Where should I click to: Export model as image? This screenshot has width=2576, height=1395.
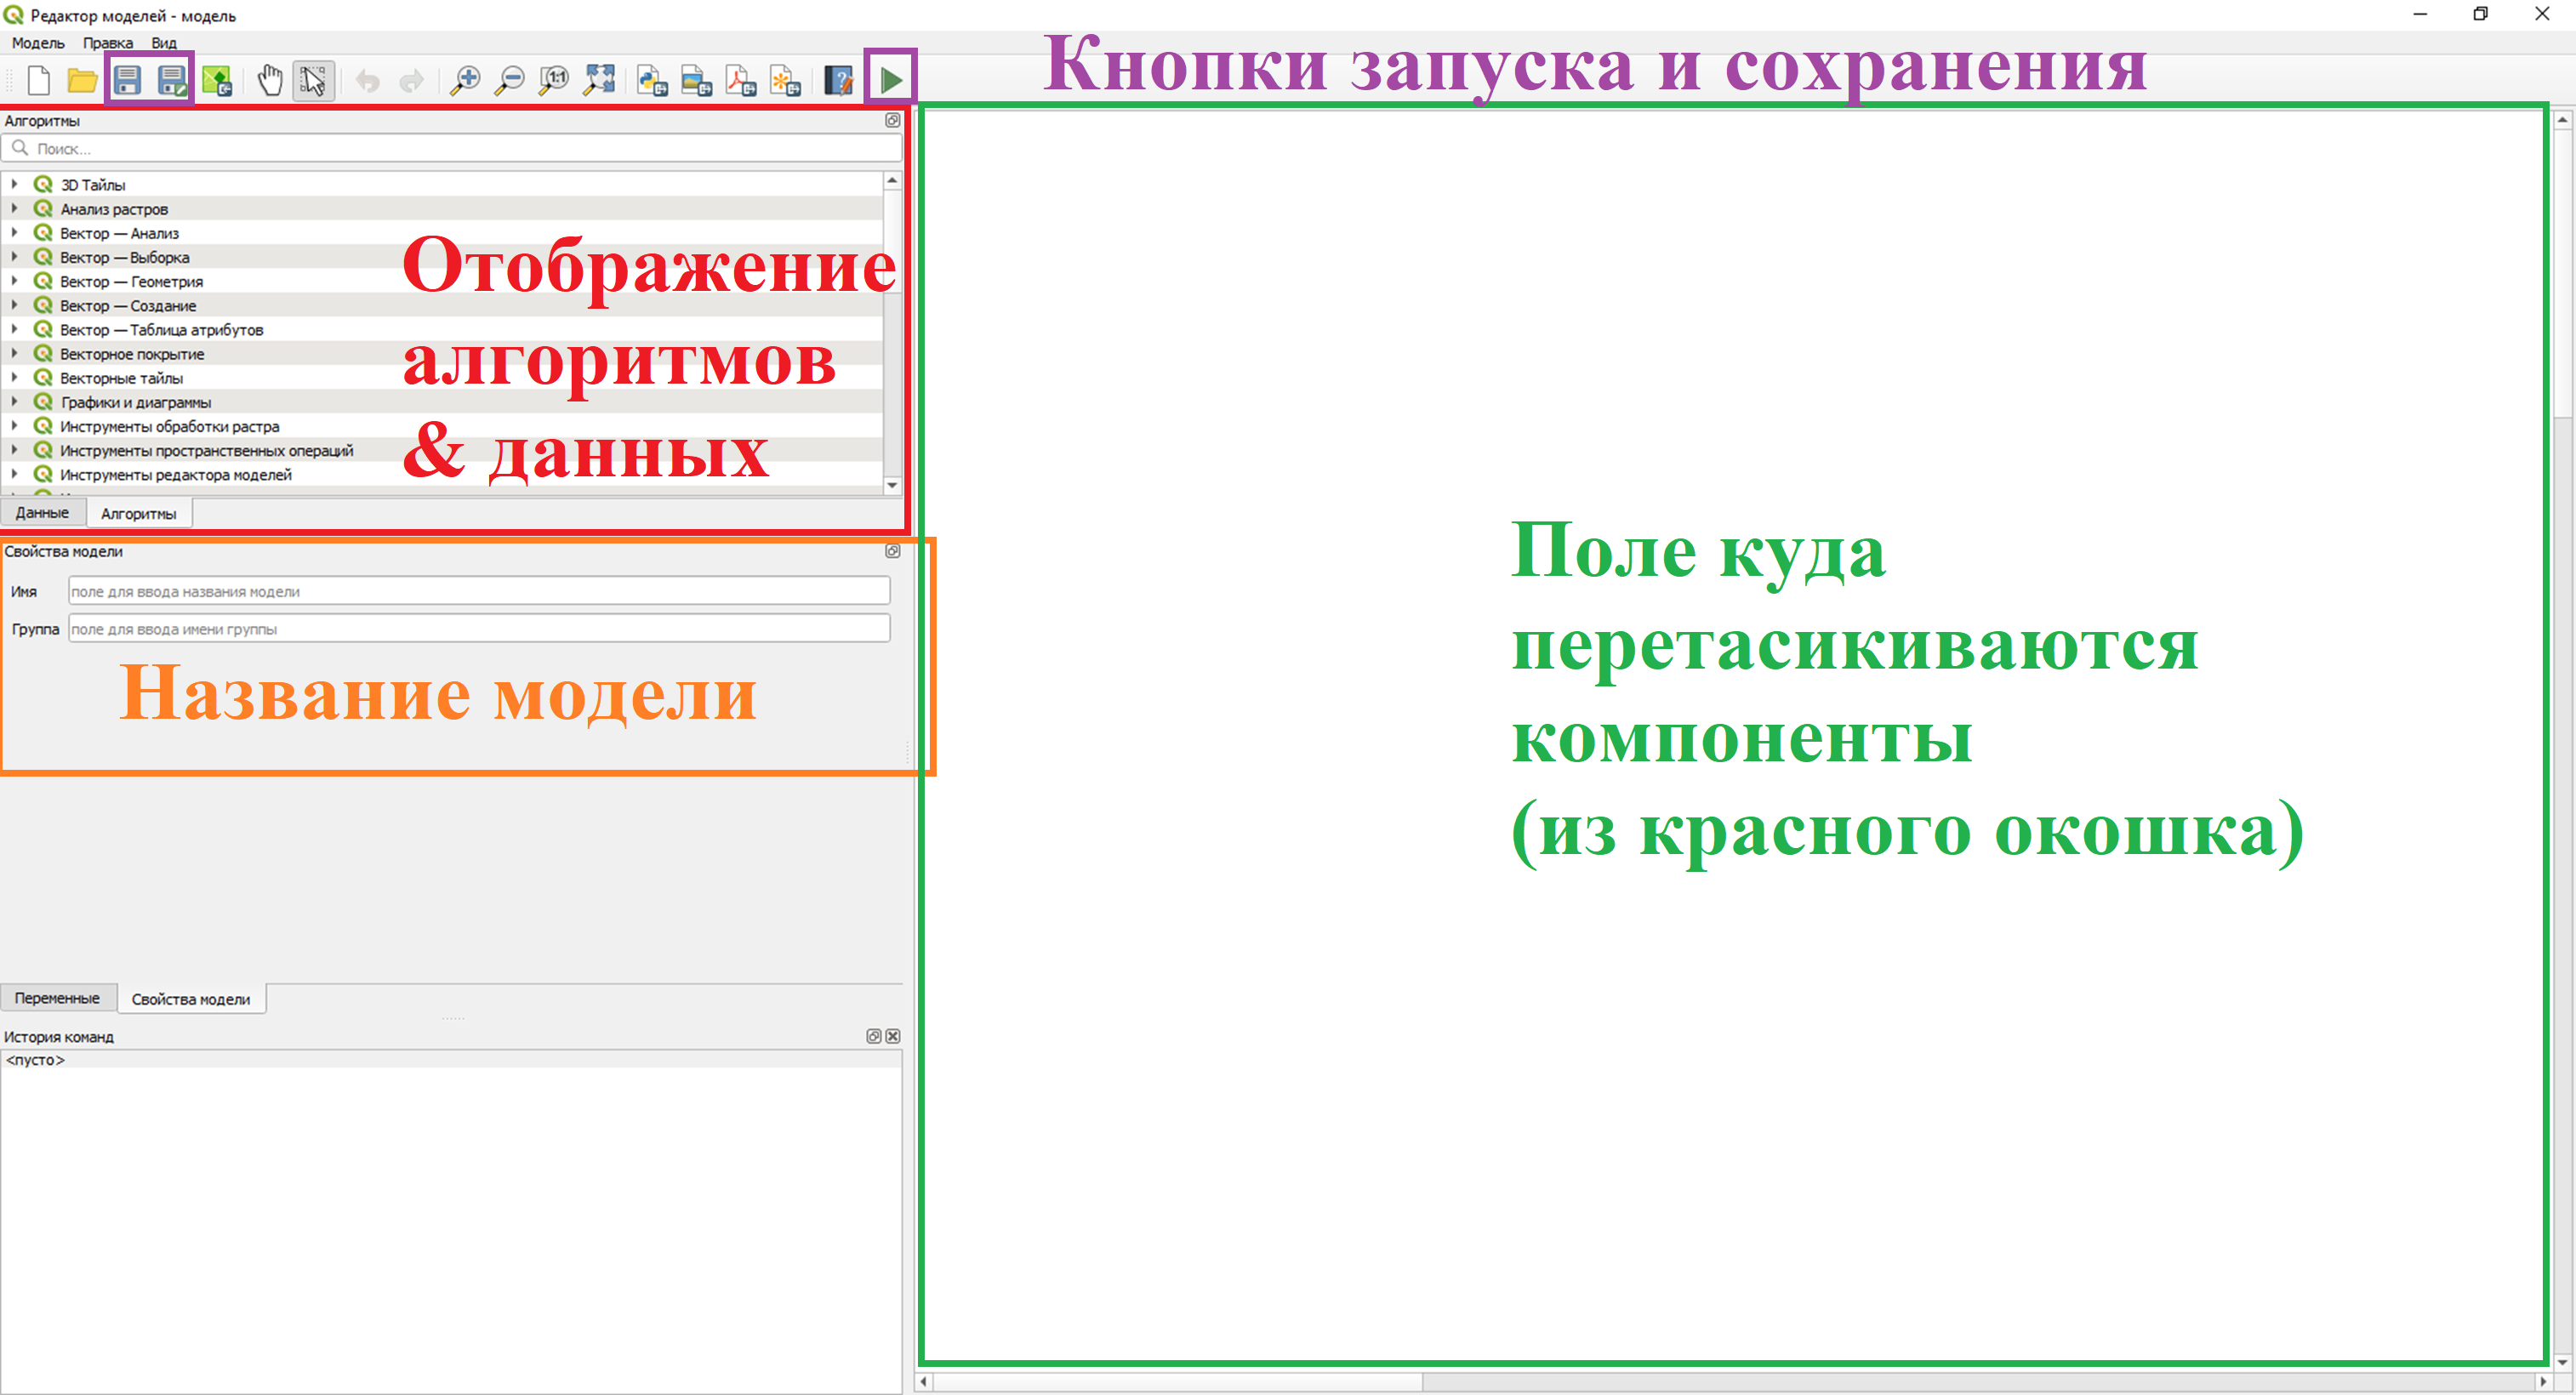[x=697, y=80]
